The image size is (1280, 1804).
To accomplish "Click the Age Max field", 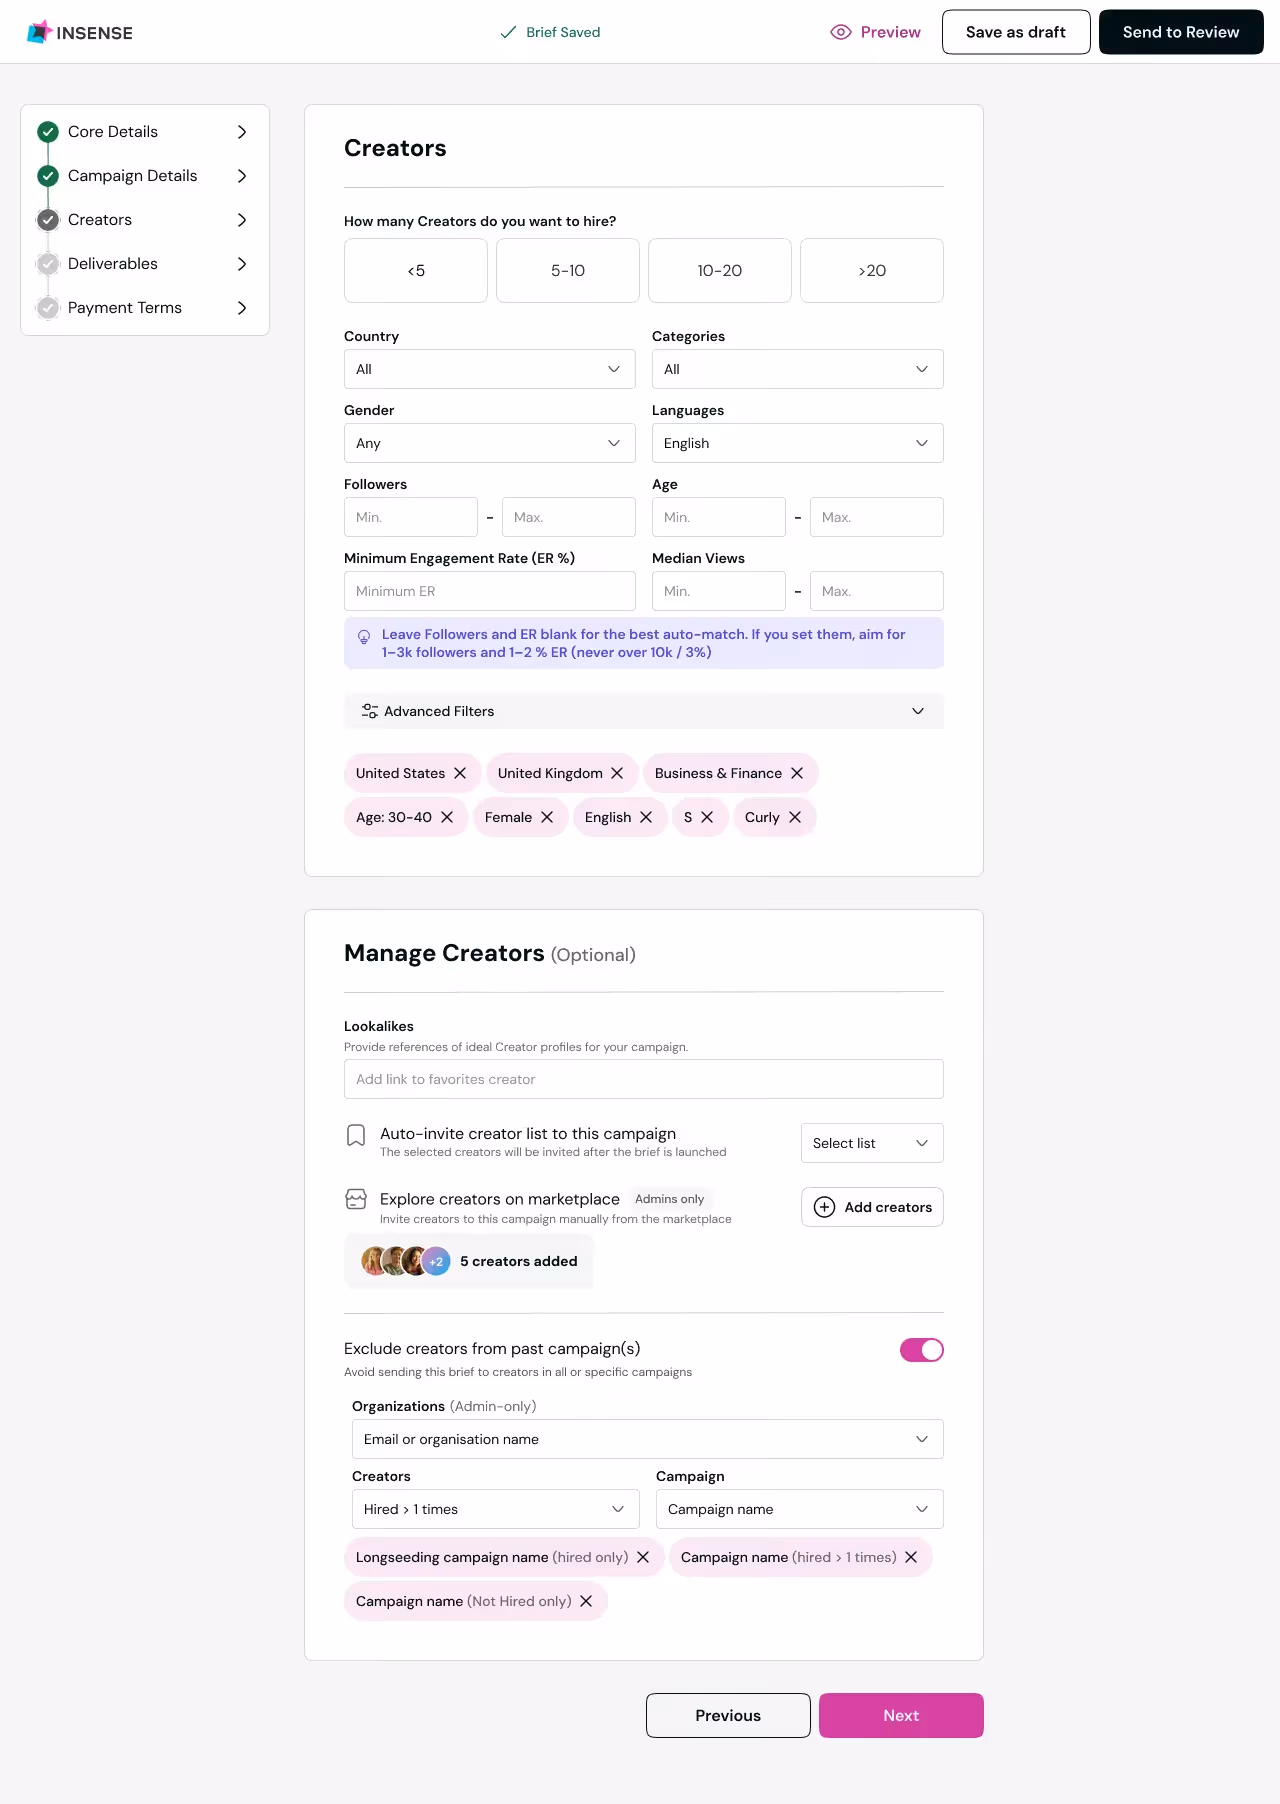I will (x=877, y=517).
